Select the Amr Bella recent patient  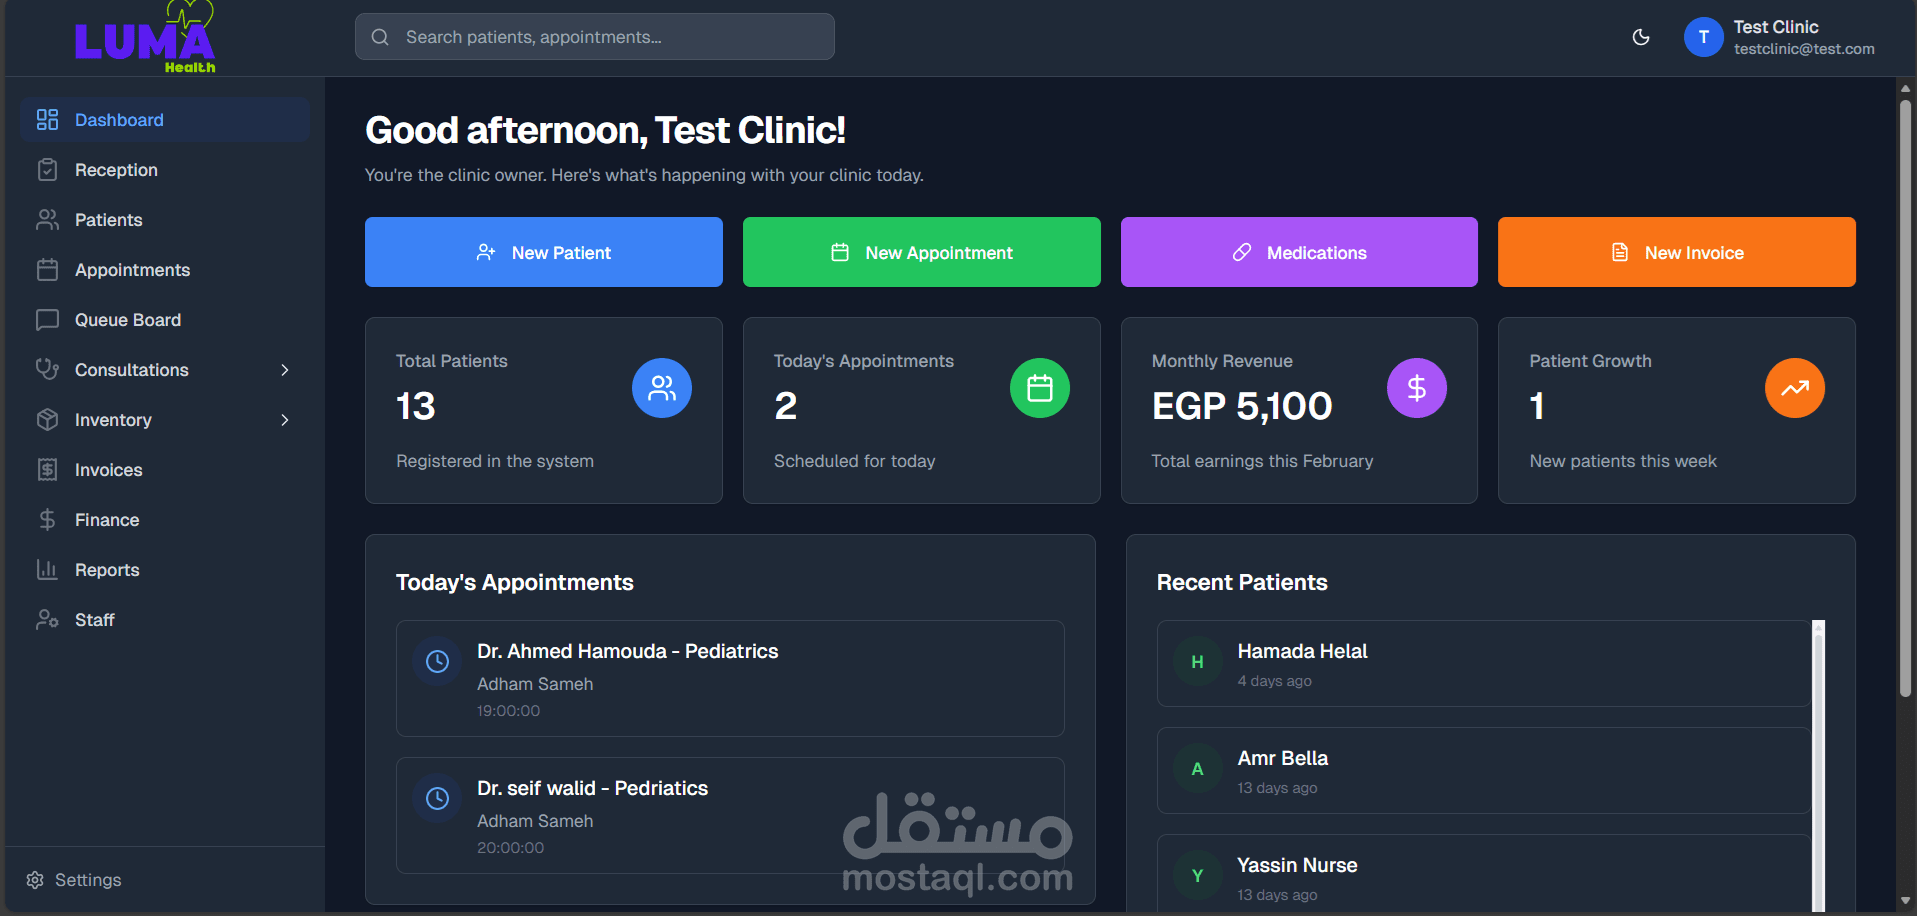tap(1484, 770)
